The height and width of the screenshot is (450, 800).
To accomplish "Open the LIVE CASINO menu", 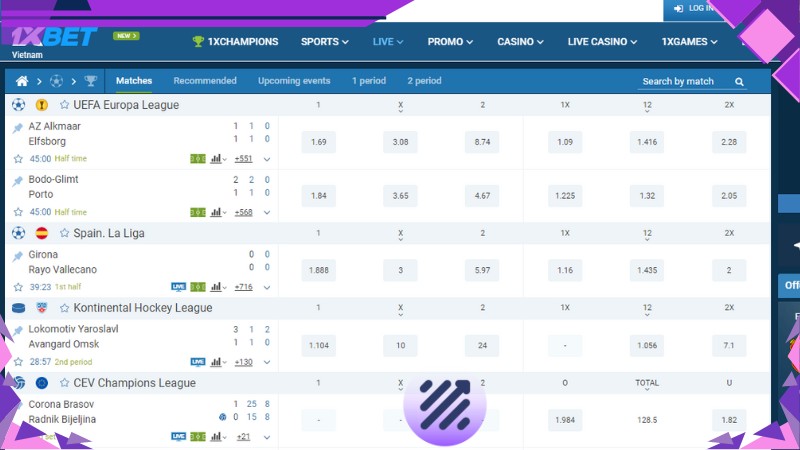I will point(602,42).
